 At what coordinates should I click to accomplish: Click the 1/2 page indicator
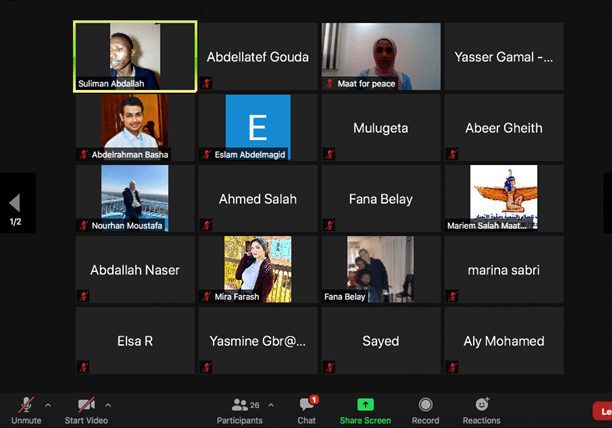point(15,222)
